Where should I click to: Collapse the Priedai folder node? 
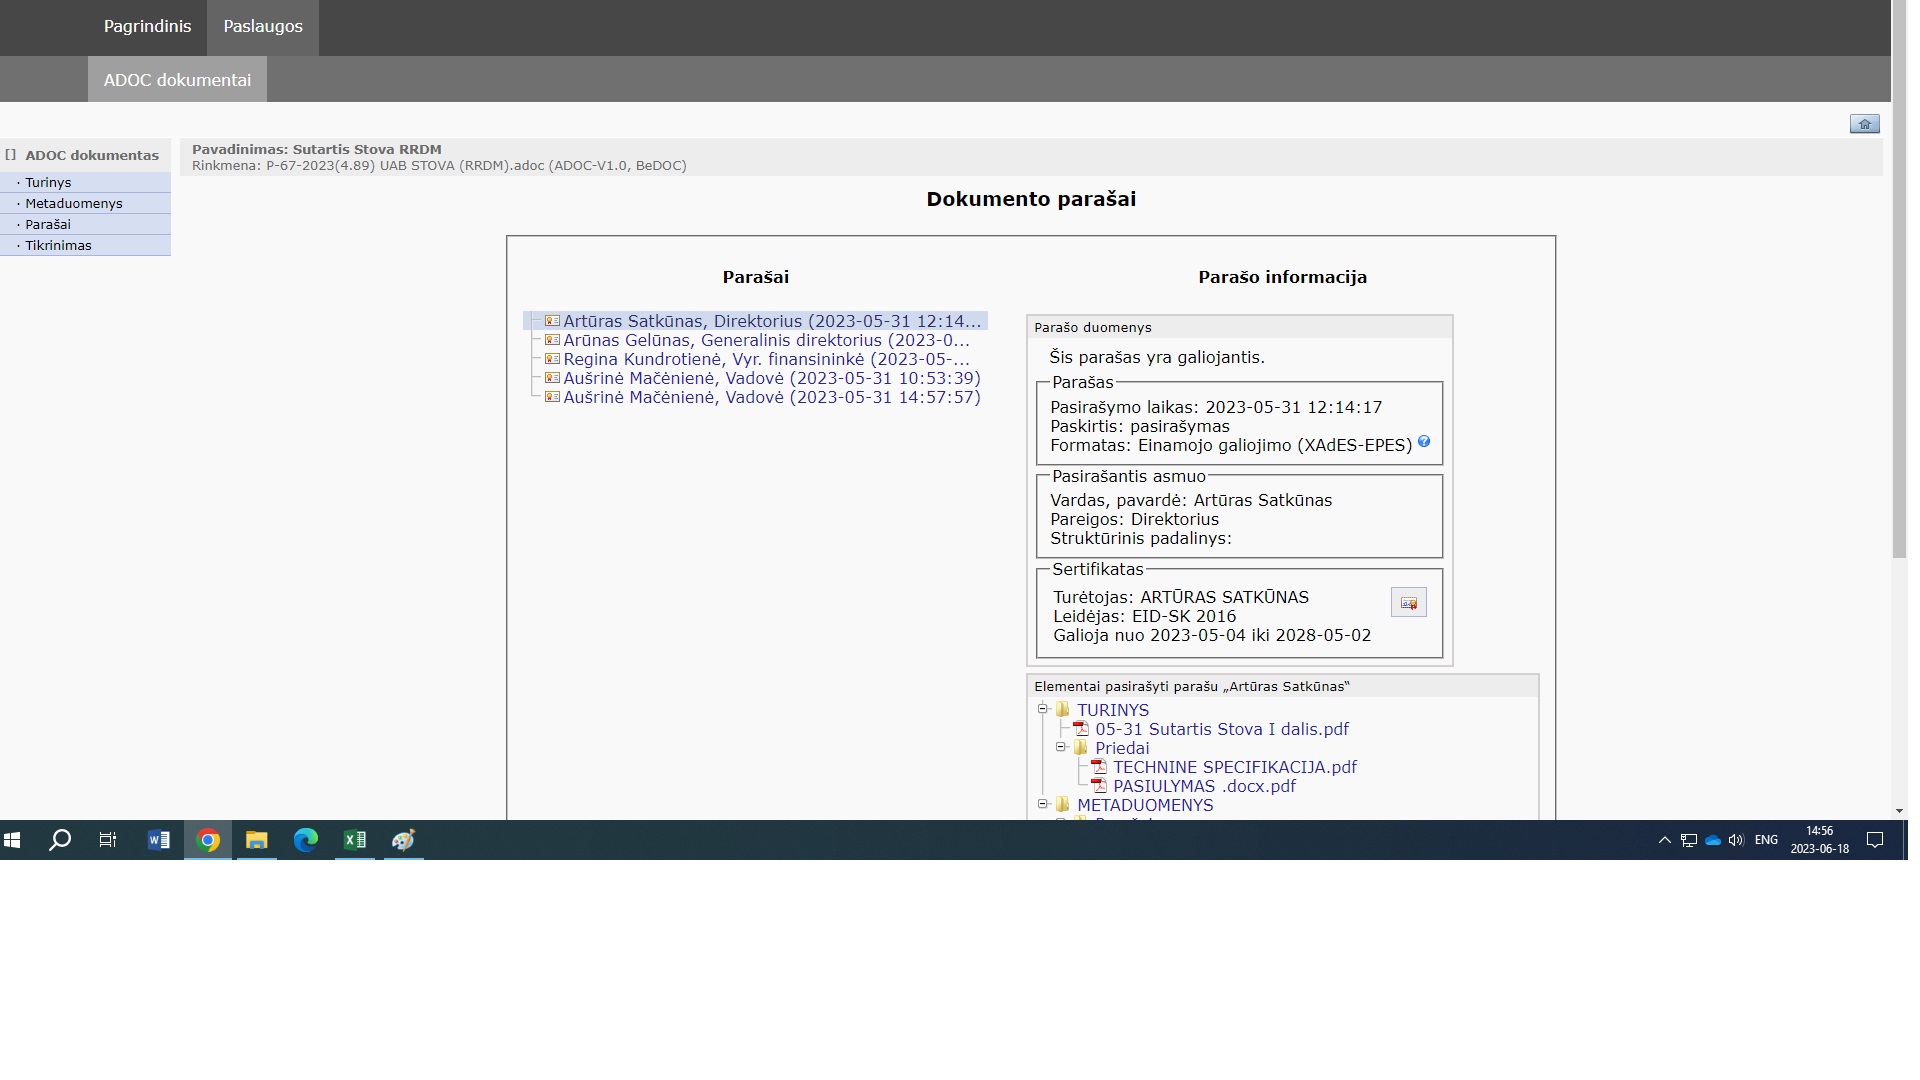click(1061, 747)
